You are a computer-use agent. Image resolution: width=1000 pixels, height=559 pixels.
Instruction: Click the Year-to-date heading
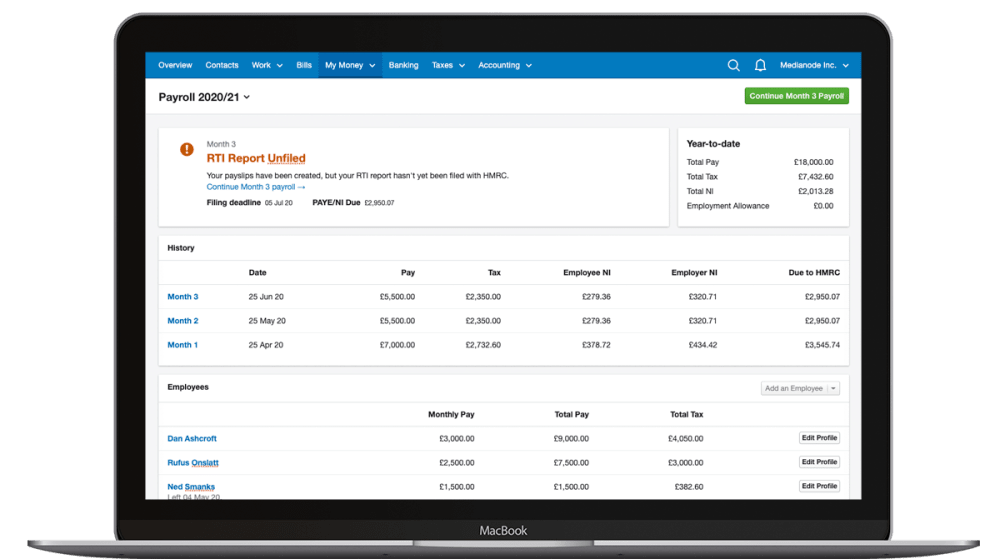(x=713, y=143)
